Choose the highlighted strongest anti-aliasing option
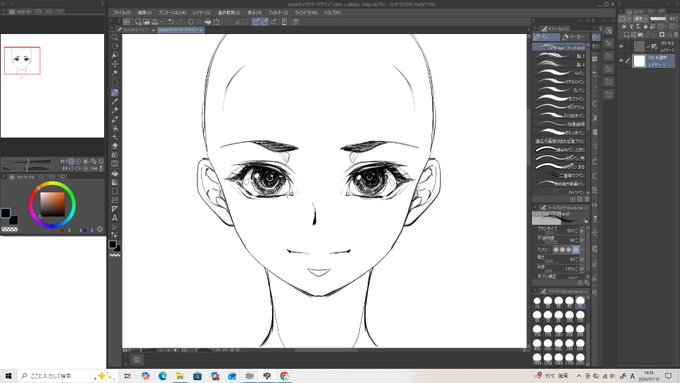The width and height of the screenshot is (680, 383). tap(576, 250)
